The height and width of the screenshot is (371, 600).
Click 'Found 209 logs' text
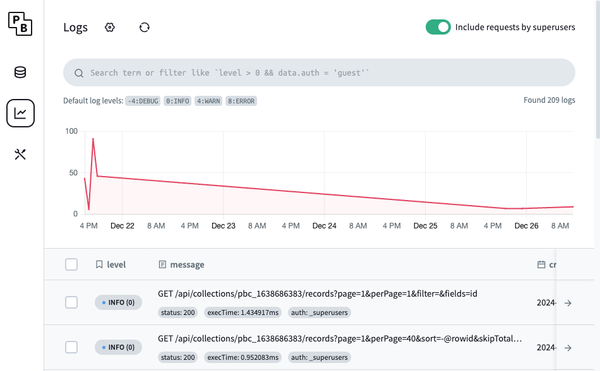pos(549,100)
